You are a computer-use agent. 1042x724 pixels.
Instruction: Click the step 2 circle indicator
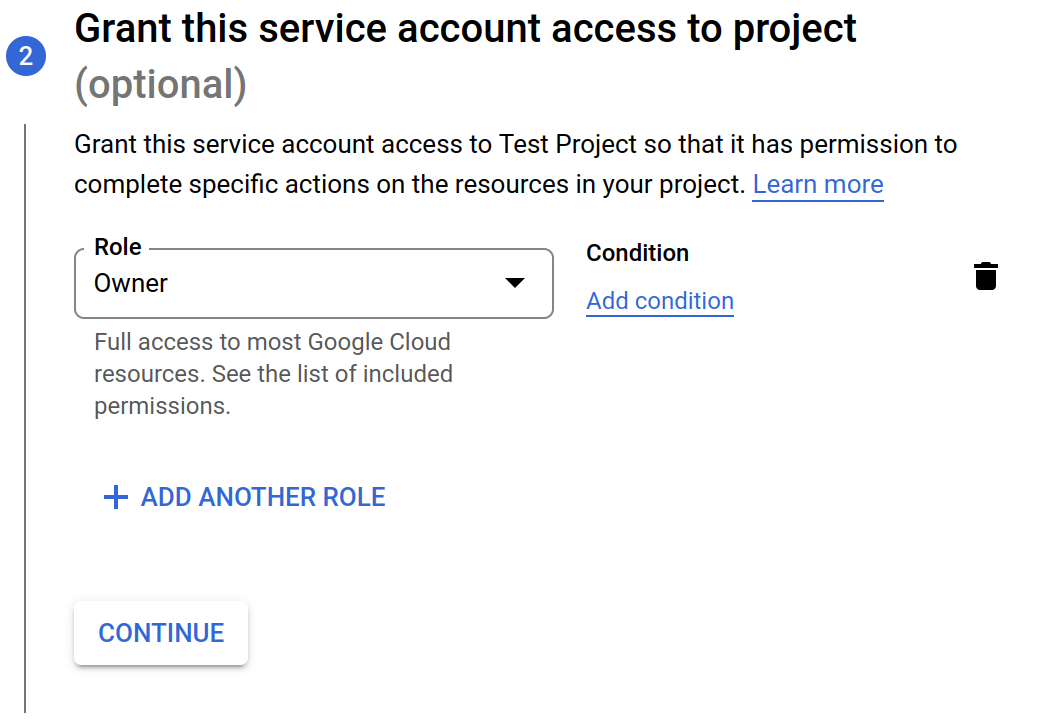(x=26, y=56)
